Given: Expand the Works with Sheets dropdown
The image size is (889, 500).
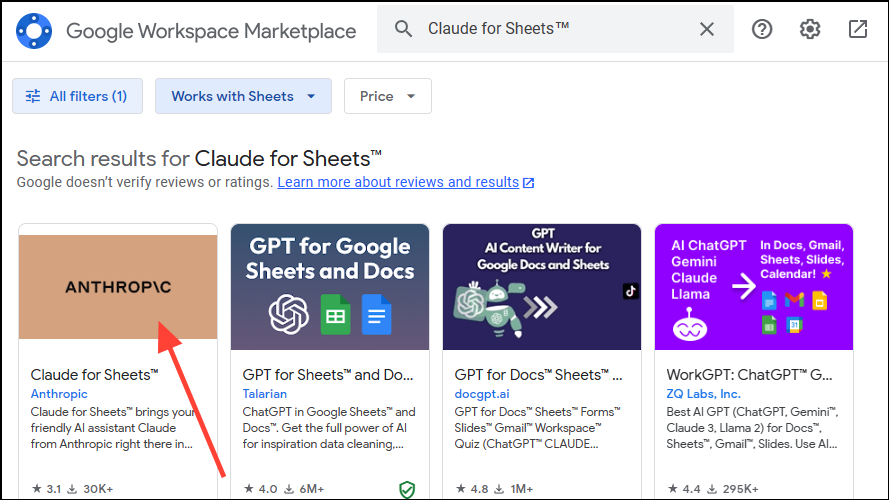Looking at the screenshot, I should [x=243, y=96].
